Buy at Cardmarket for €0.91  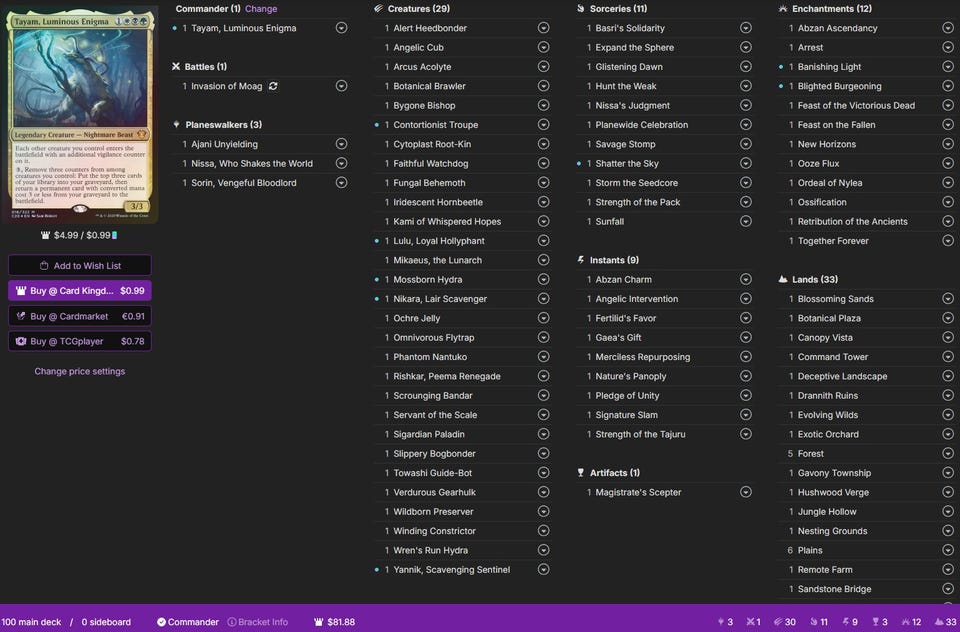pos(80,316)
